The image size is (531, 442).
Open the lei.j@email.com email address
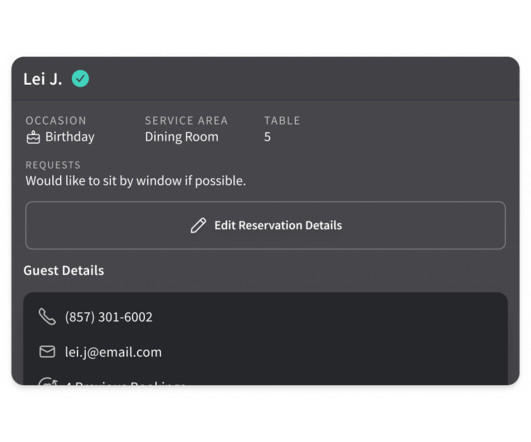coord(113,352)
